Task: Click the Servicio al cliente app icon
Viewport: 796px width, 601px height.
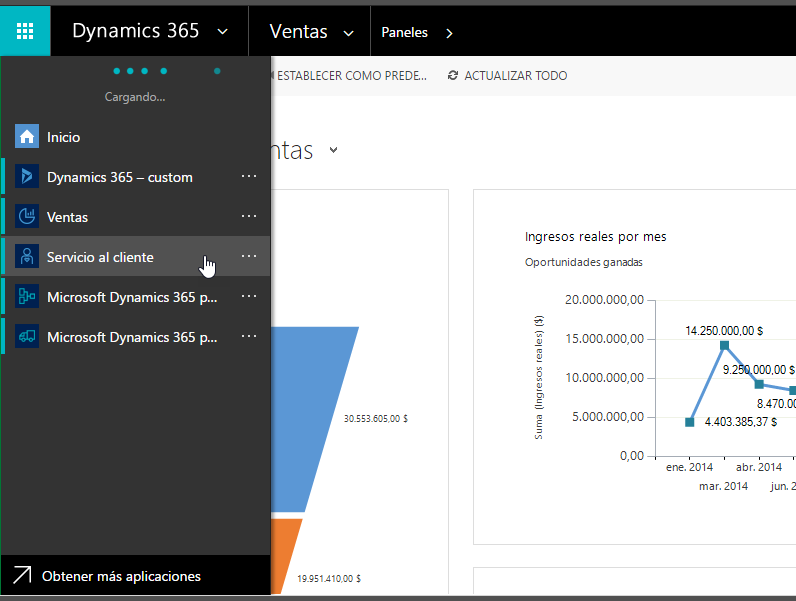Action: tap(27, 257)
